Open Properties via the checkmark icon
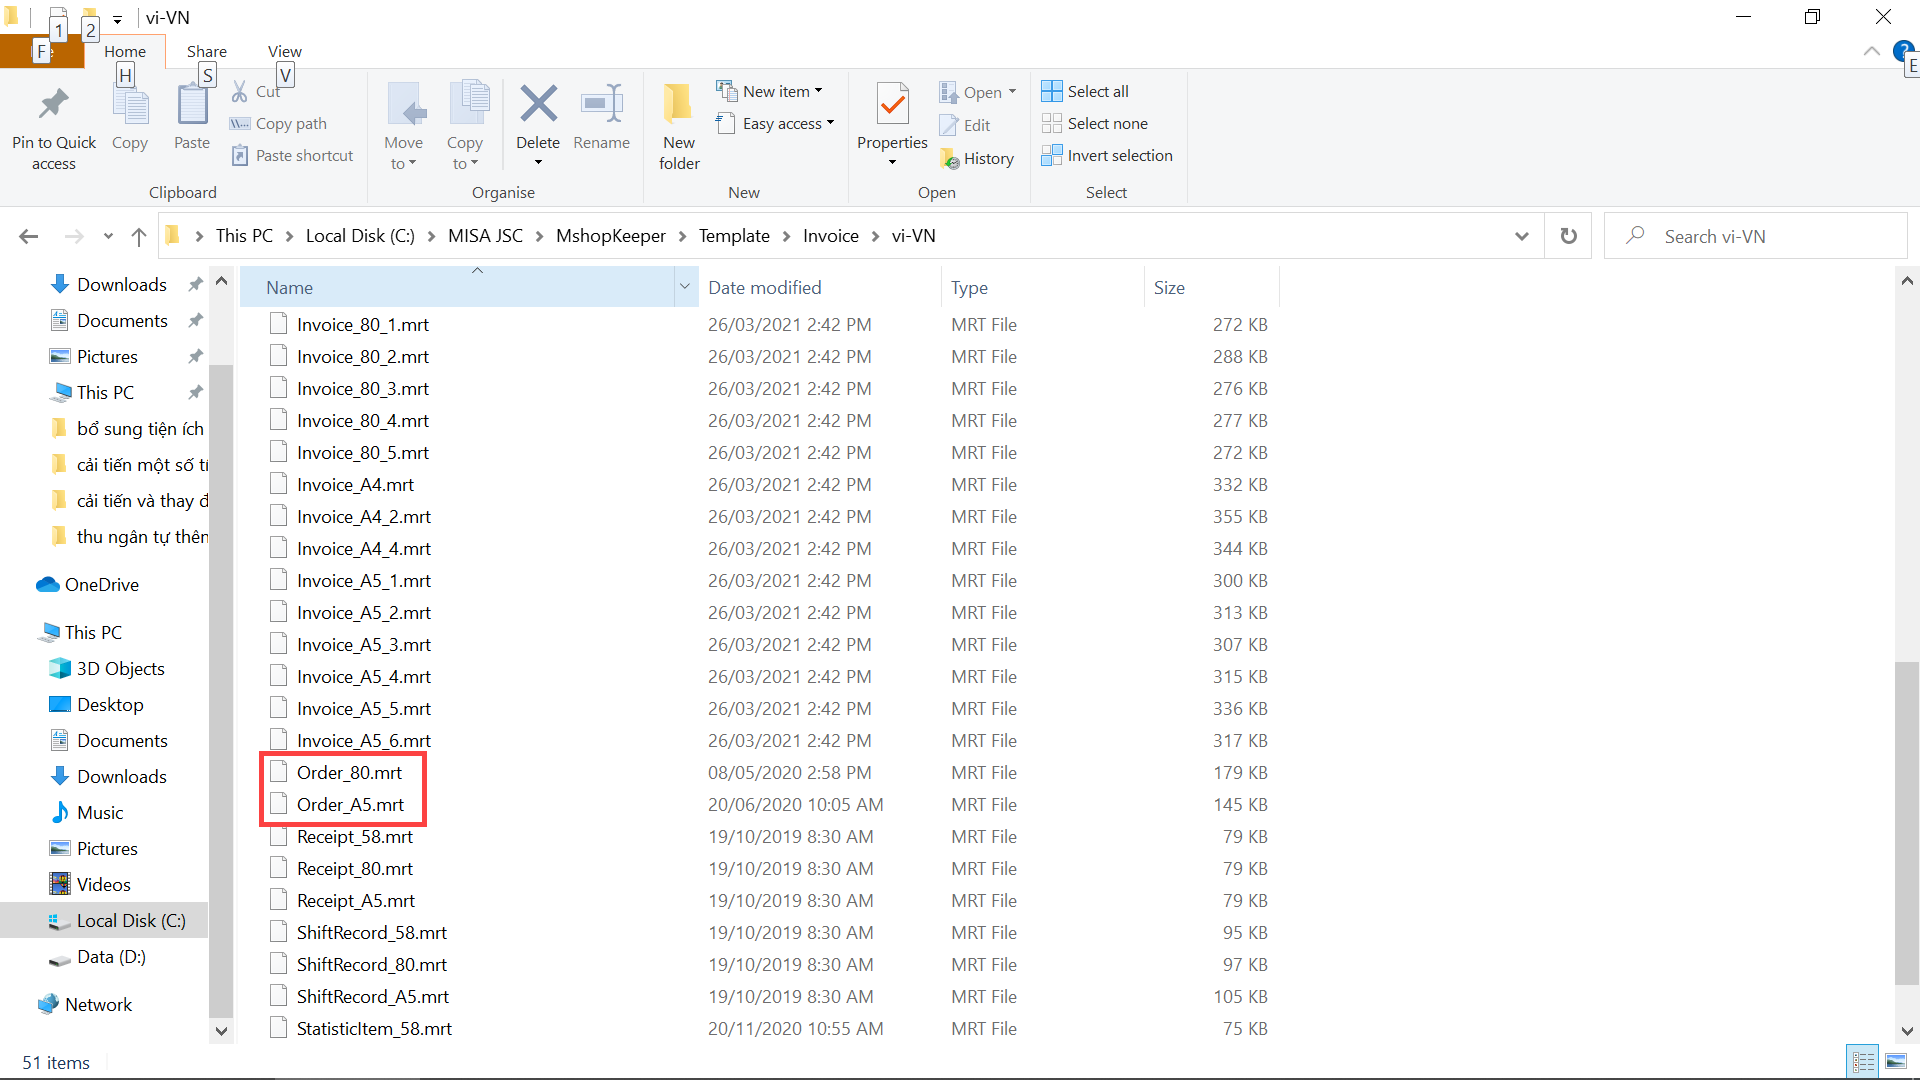This screenshot has height=1080, width=1920. click(x=892, y=105)
